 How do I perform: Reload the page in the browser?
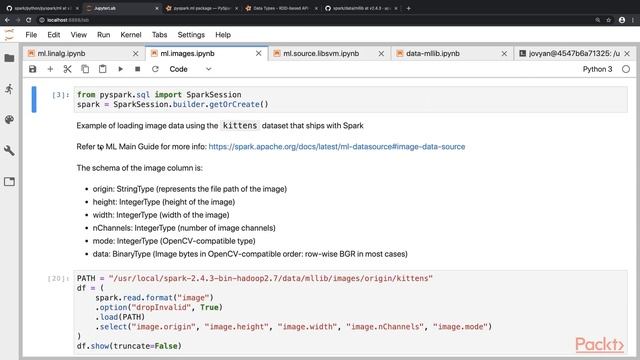(28, 20)
